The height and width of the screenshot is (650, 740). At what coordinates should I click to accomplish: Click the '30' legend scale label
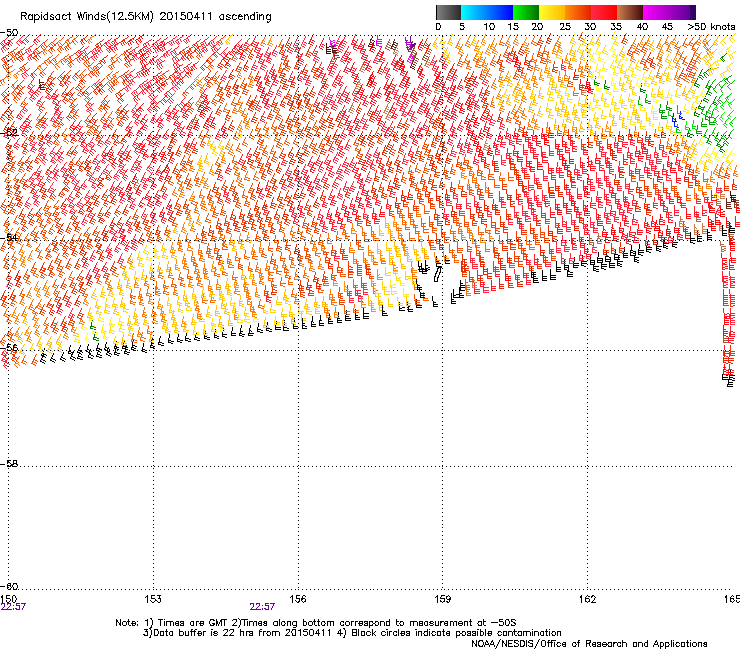click(x=590, y=27)
